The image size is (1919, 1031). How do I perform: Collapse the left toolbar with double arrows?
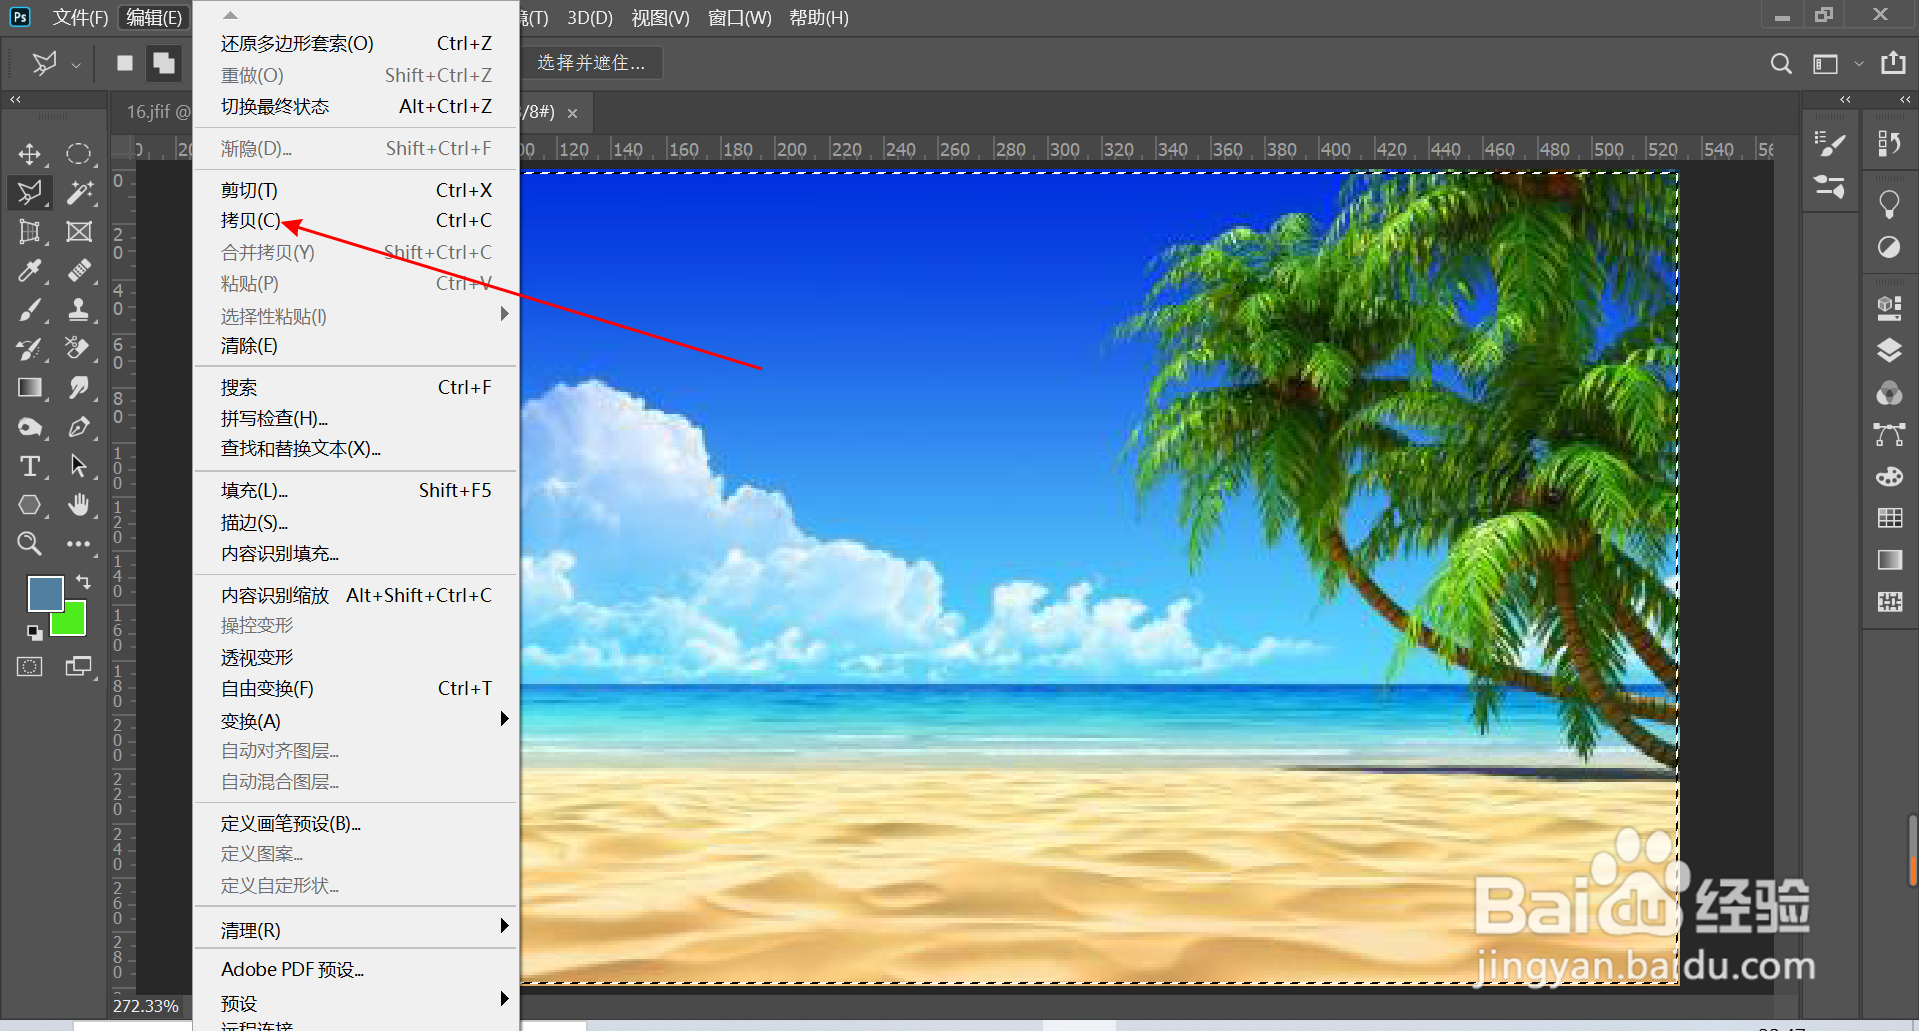click(x=15, y=100)
